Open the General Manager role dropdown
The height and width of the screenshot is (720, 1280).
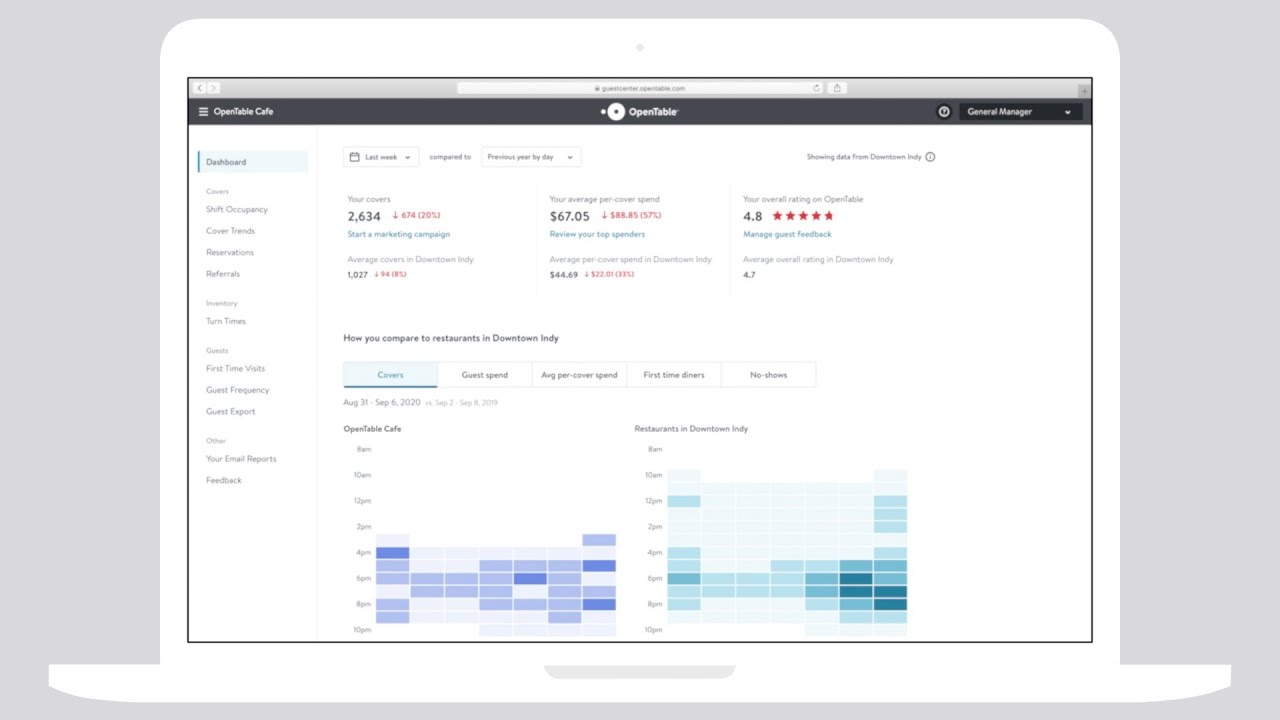pos(1020,112)
